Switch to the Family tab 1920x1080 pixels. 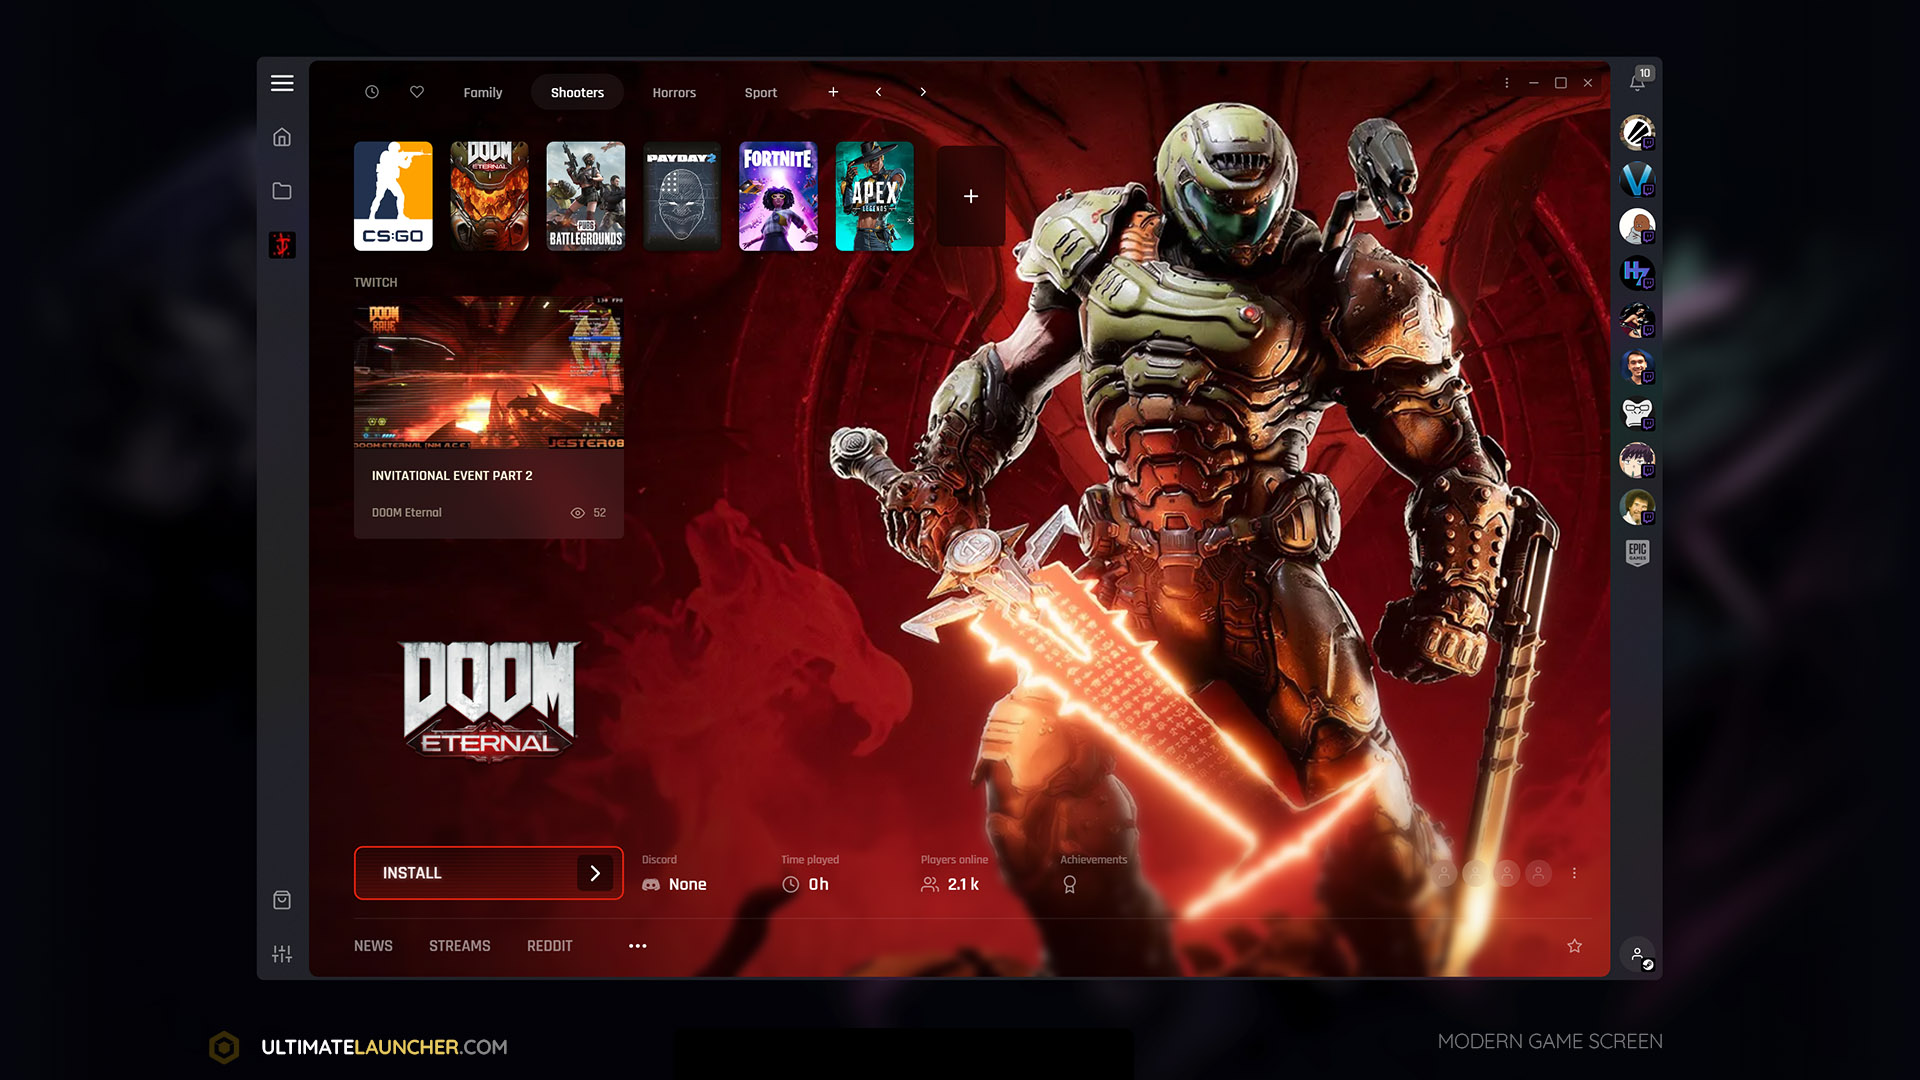[483, 92]
